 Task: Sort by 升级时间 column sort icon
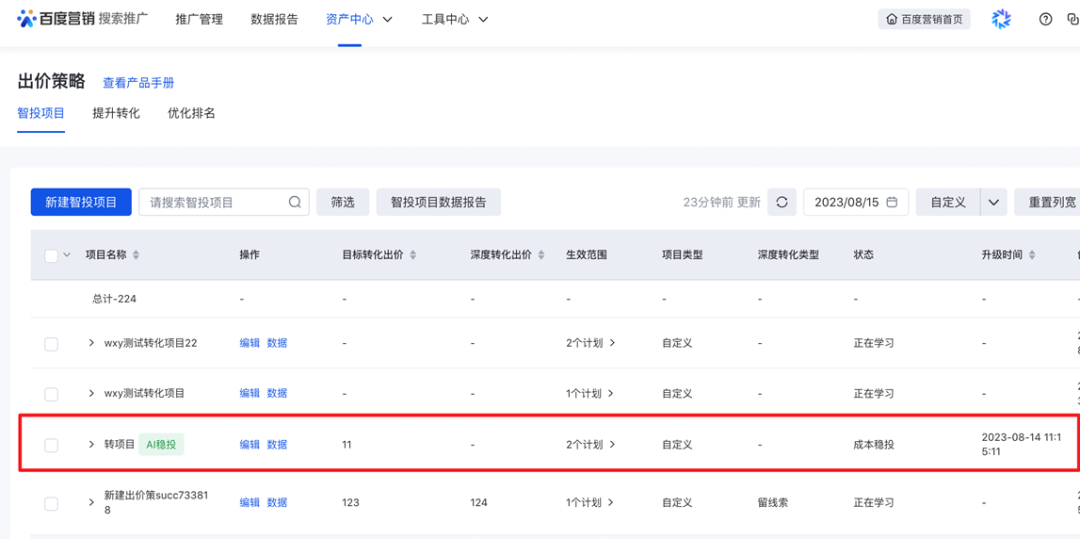[x=1032, y=255]
